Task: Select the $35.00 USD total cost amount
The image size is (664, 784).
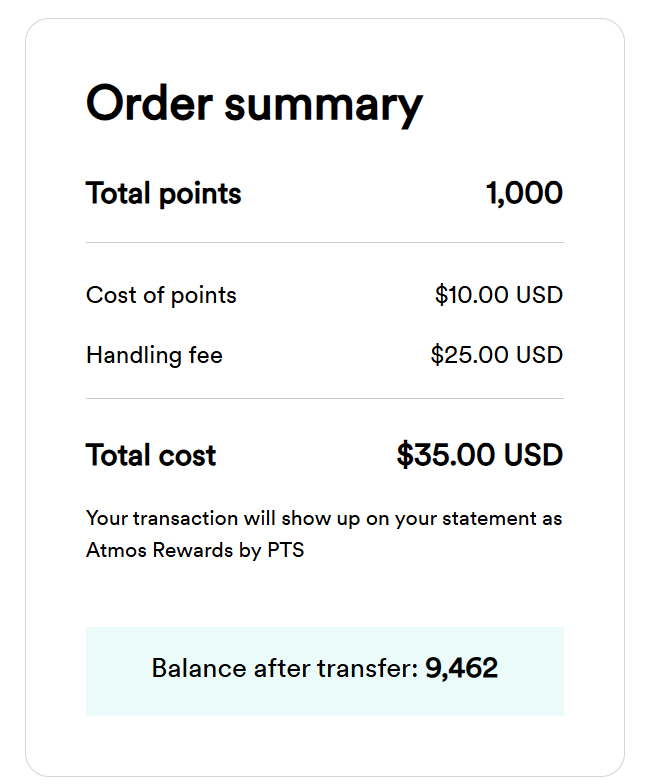Action: tap(479, 456)
